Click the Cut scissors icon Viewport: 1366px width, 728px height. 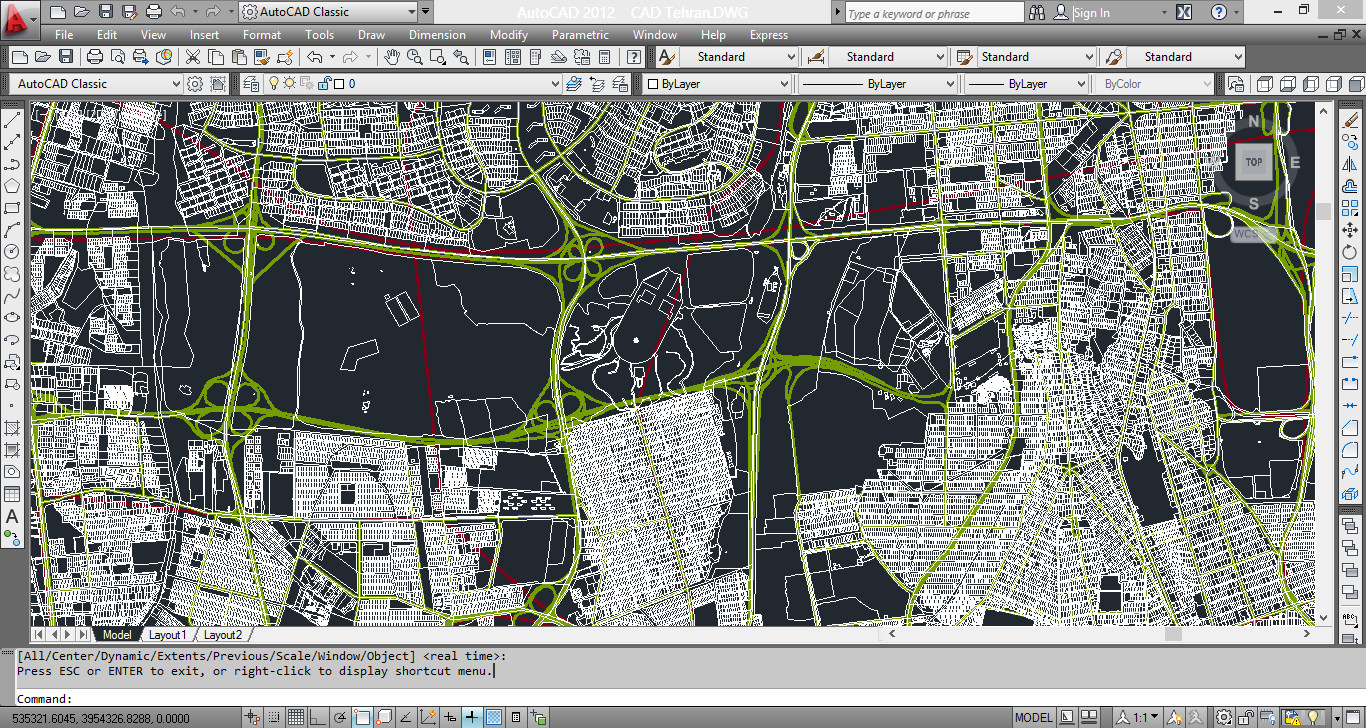point(191,57)
